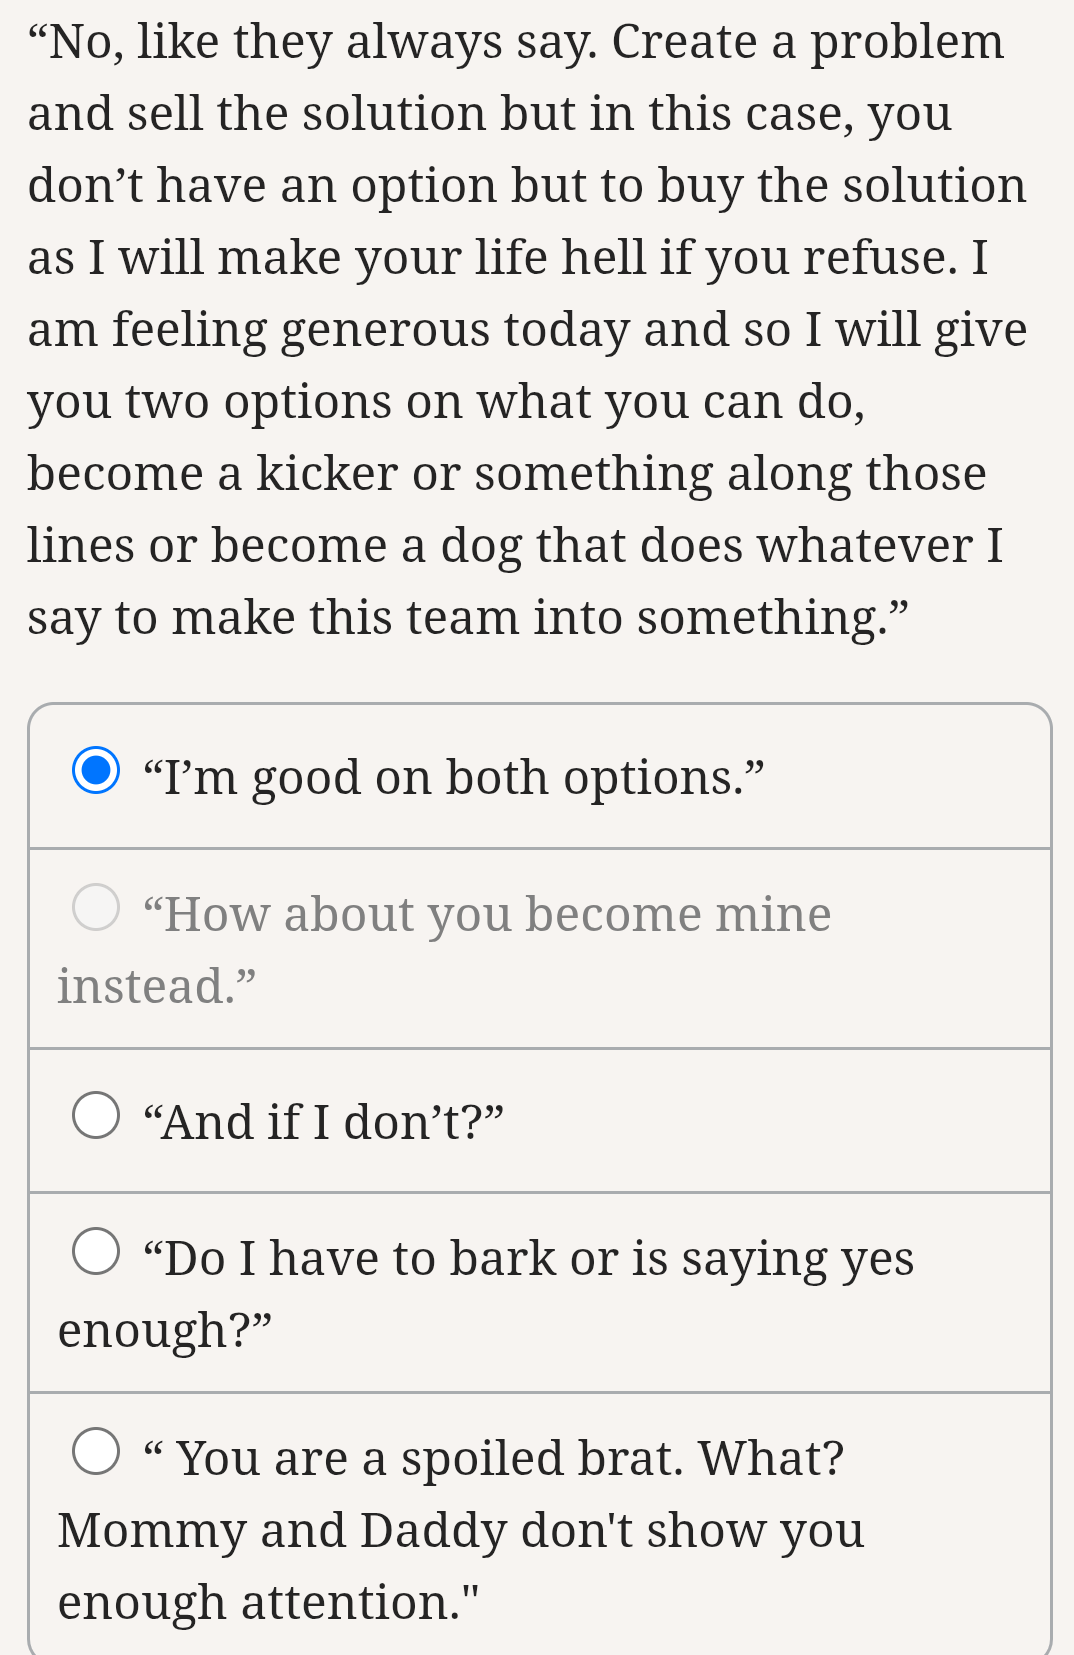1074x1655 pixels.
Task: Choose the "And if I don't?" radio button
Action: point(96,1115)
